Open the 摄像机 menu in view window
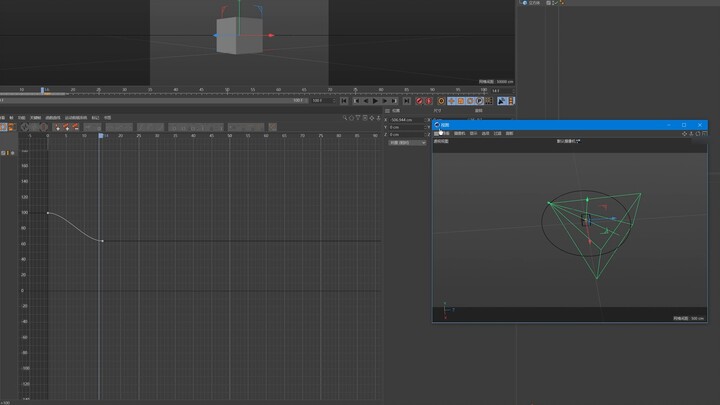The height and width of the screenshot is (405, 720). tap(460, 133)
